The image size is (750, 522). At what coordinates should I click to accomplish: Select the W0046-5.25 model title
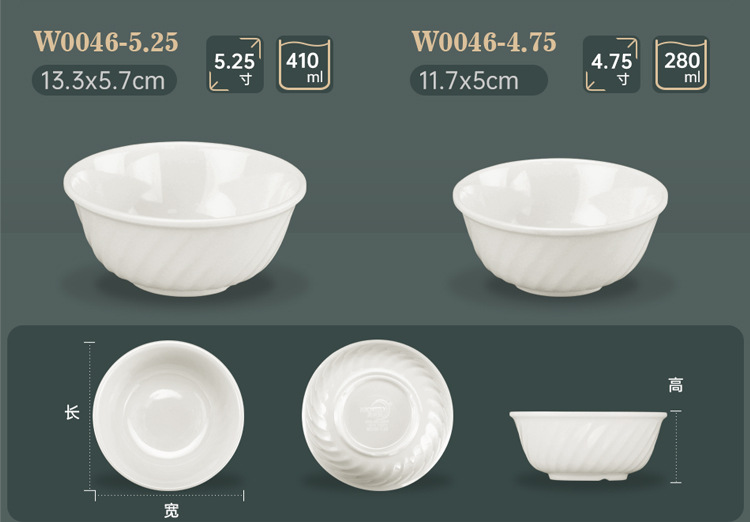tap(106, 42)
